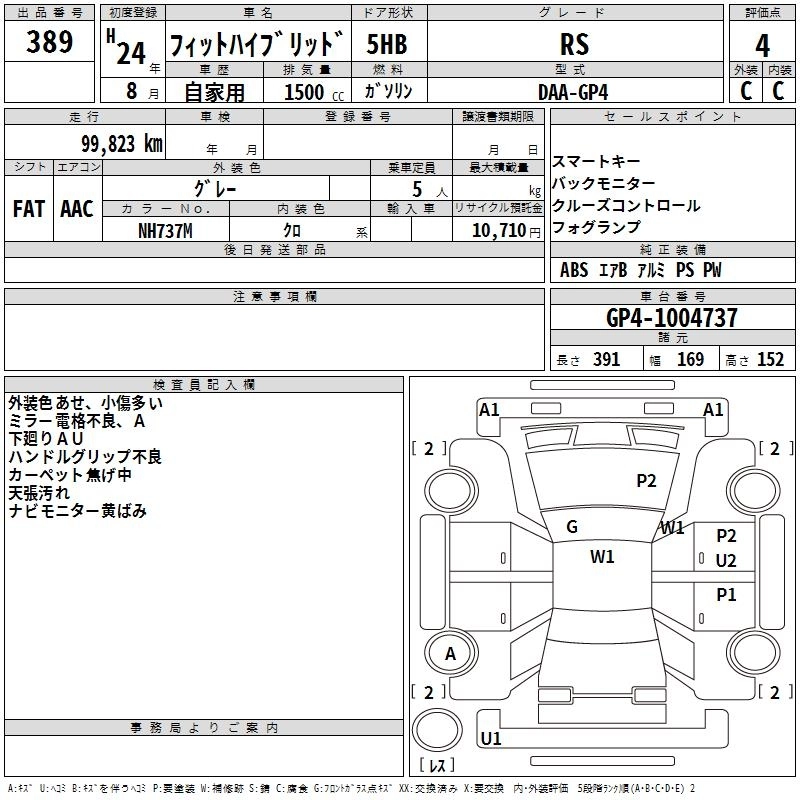Click the RS grade field

pos(574,44)
